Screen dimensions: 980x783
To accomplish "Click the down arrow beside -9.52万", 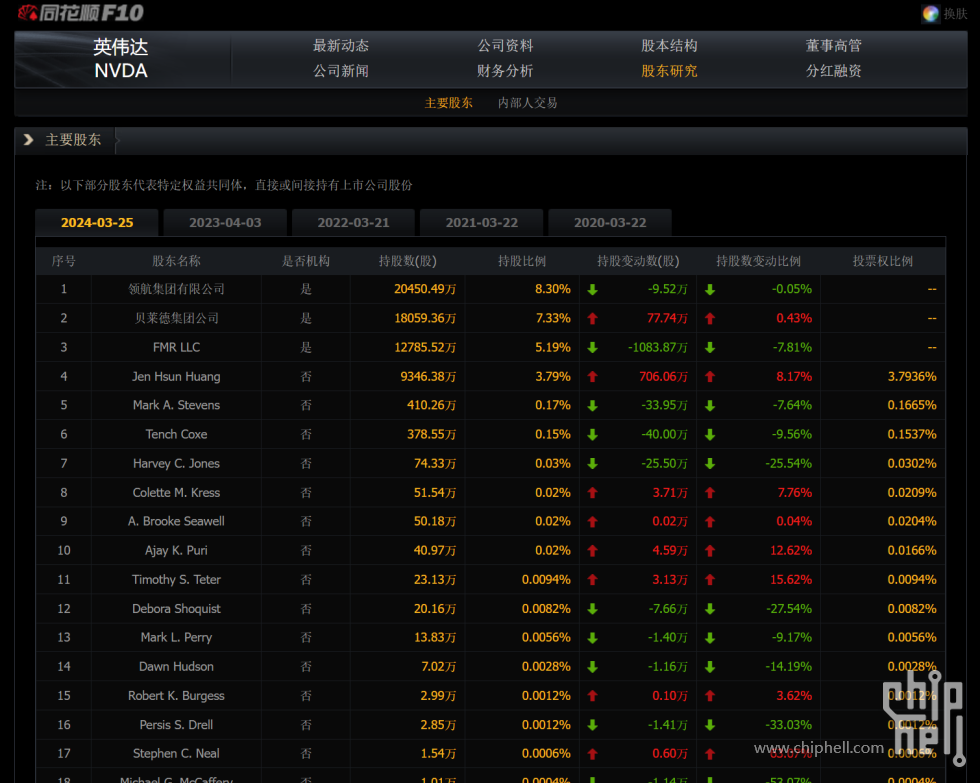I will 592,289.
